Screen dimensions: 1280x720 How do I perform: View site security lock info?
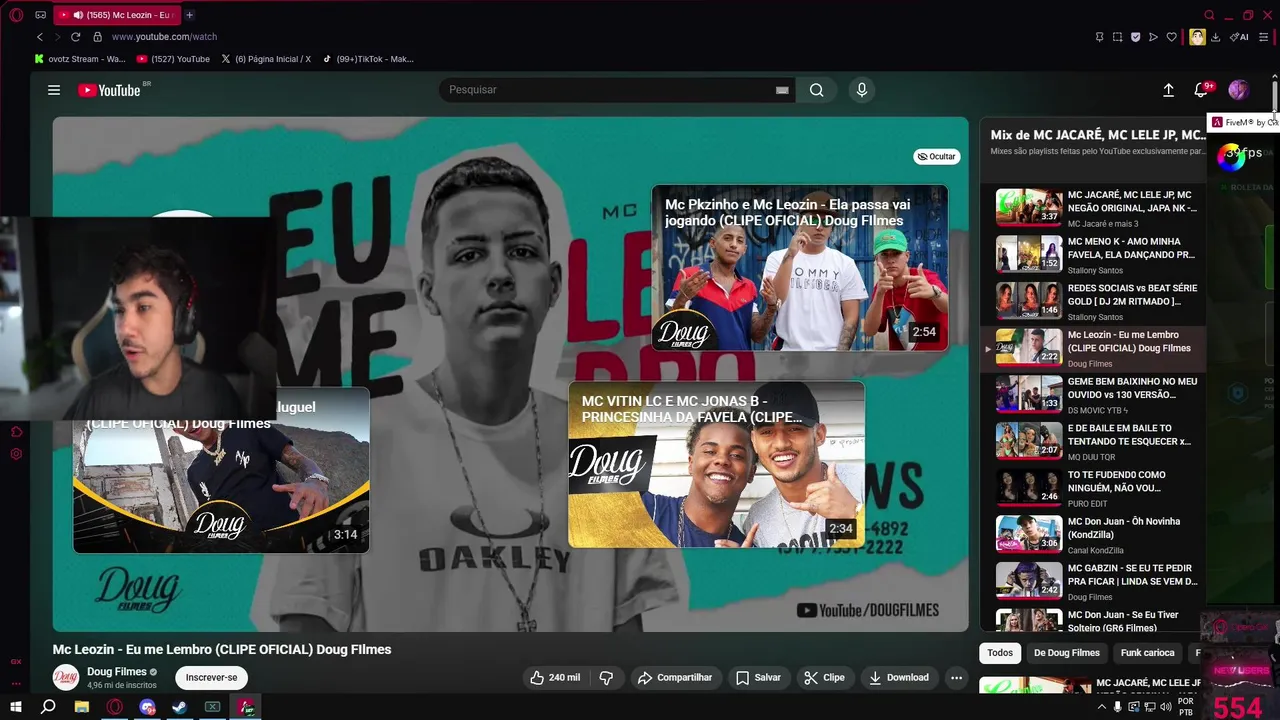pyautogui.click(x=97, y=37)
